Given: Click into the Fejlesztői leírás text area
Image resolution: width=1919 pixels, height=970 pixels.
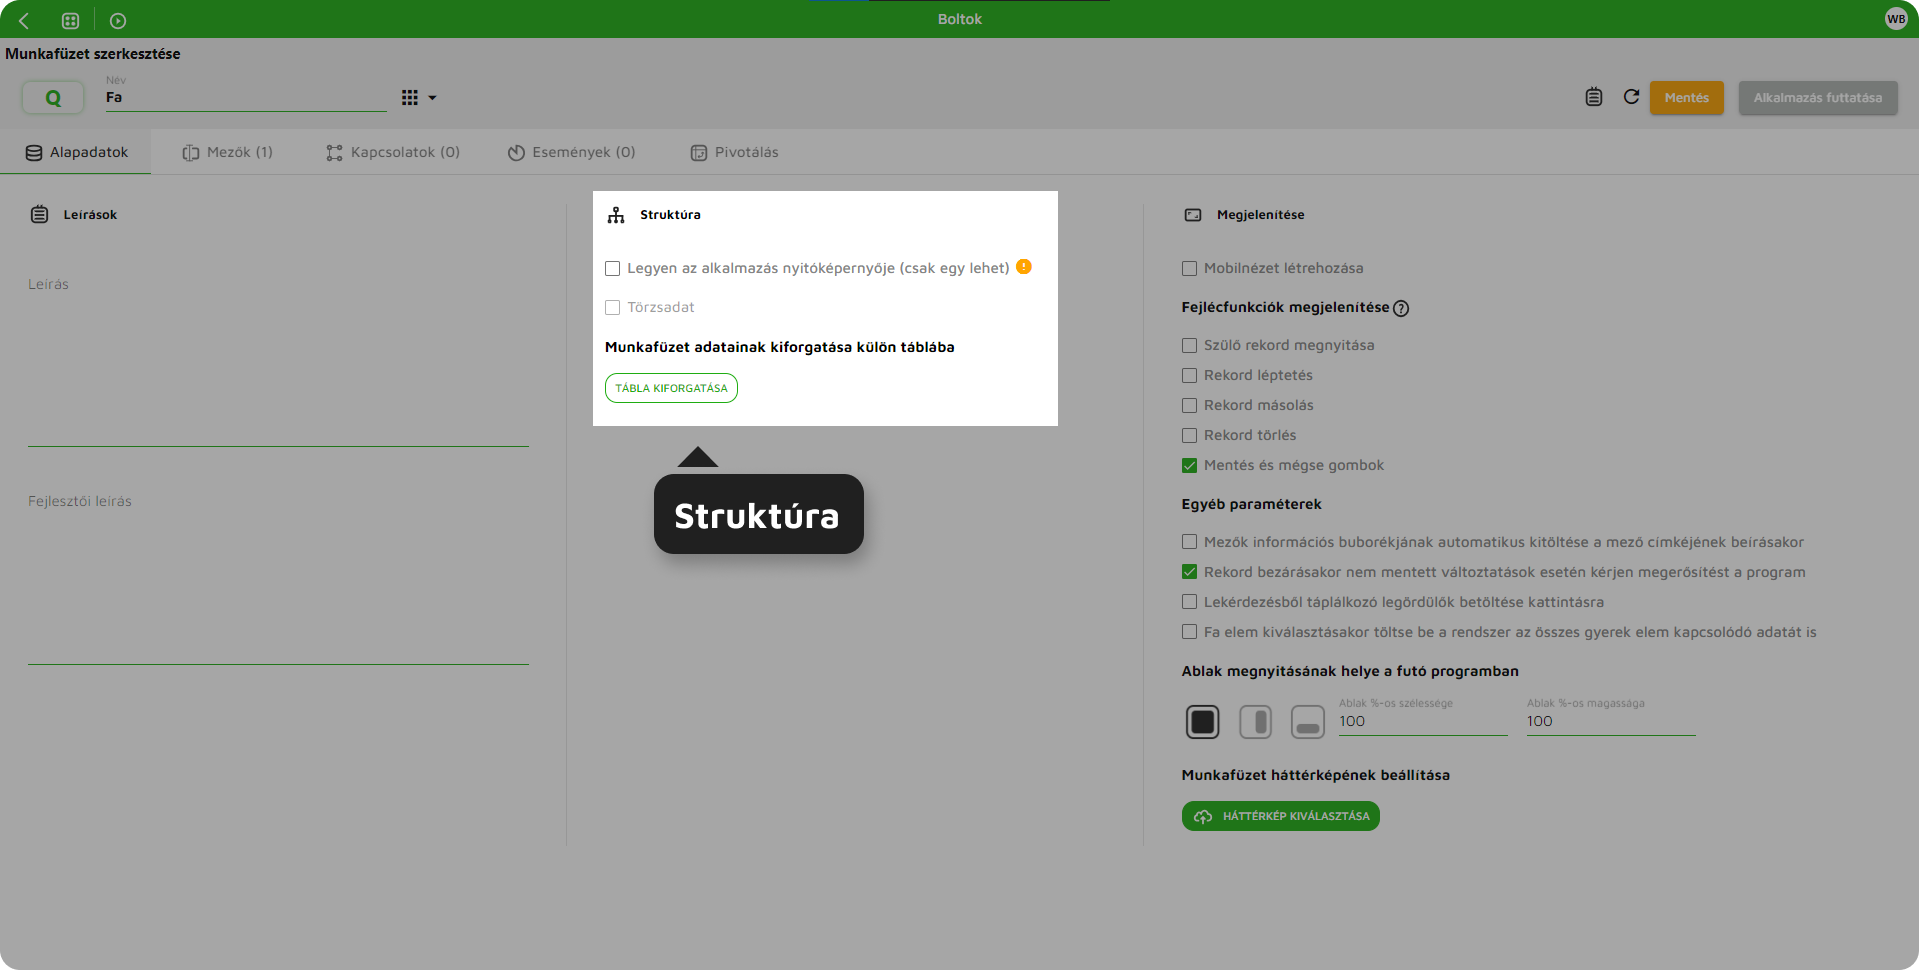Looking at the screenshot, I should tap(278, 578).
